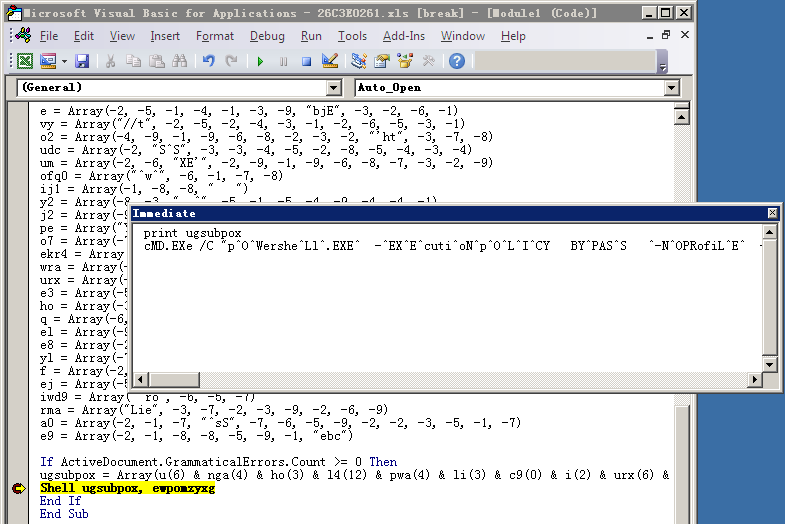
Task: Click the Paste clipboard icon
Action: (157, 61)
